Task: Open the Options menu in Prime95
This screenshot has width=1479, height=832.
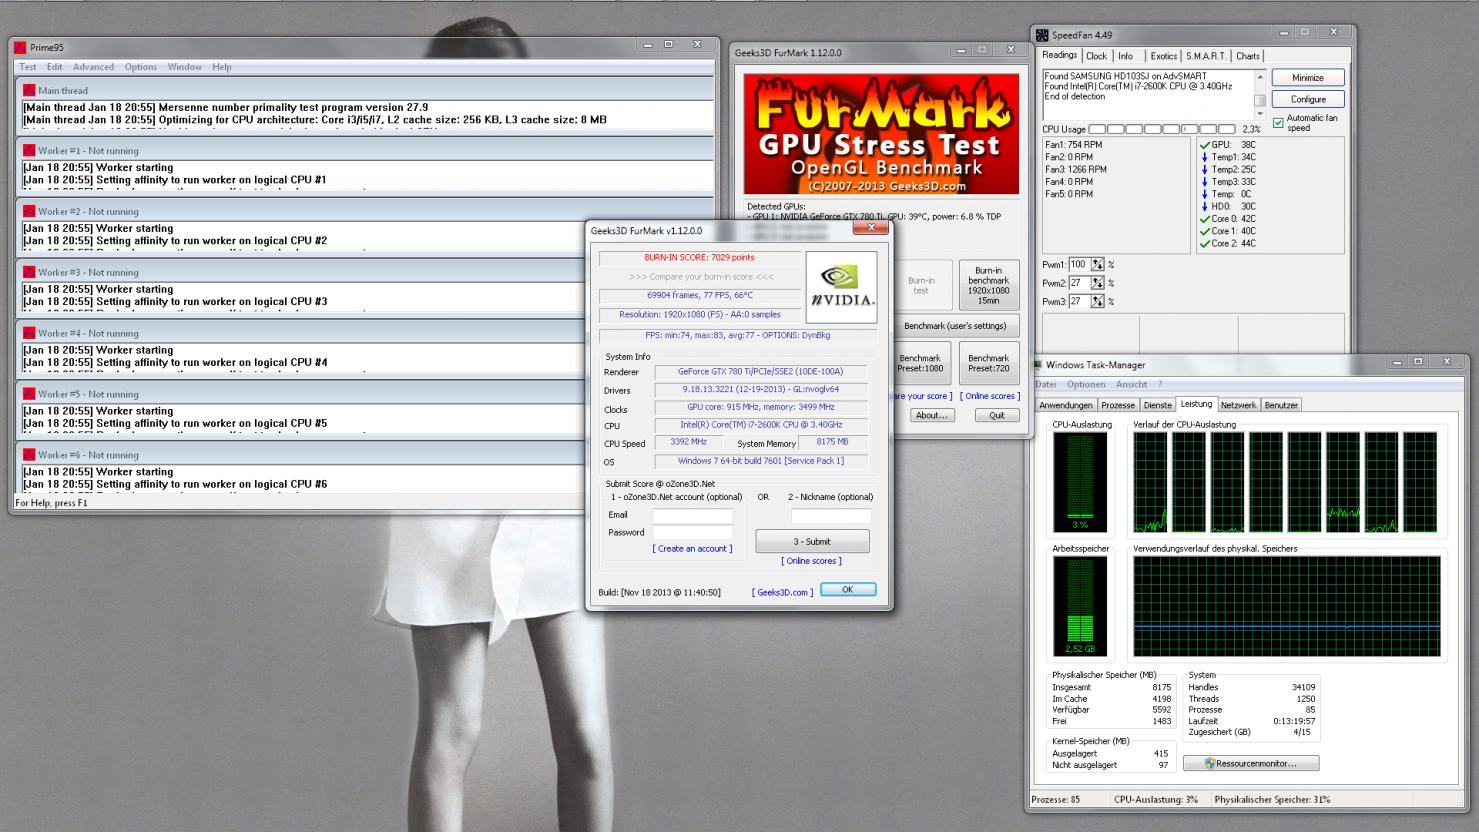Action: click(141, 67)
